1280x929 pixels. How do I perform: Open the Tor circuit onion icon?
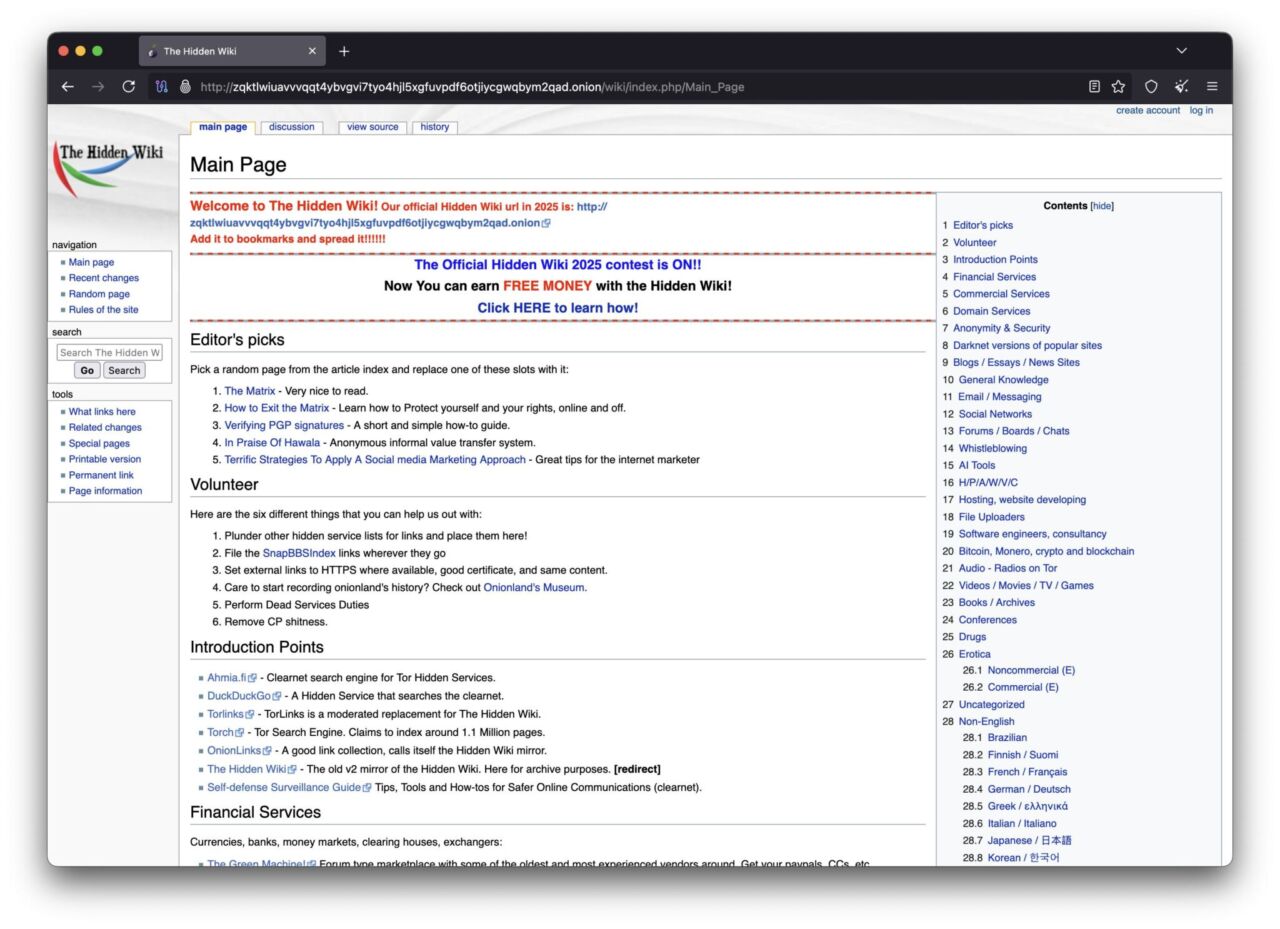tap(160, 87)
